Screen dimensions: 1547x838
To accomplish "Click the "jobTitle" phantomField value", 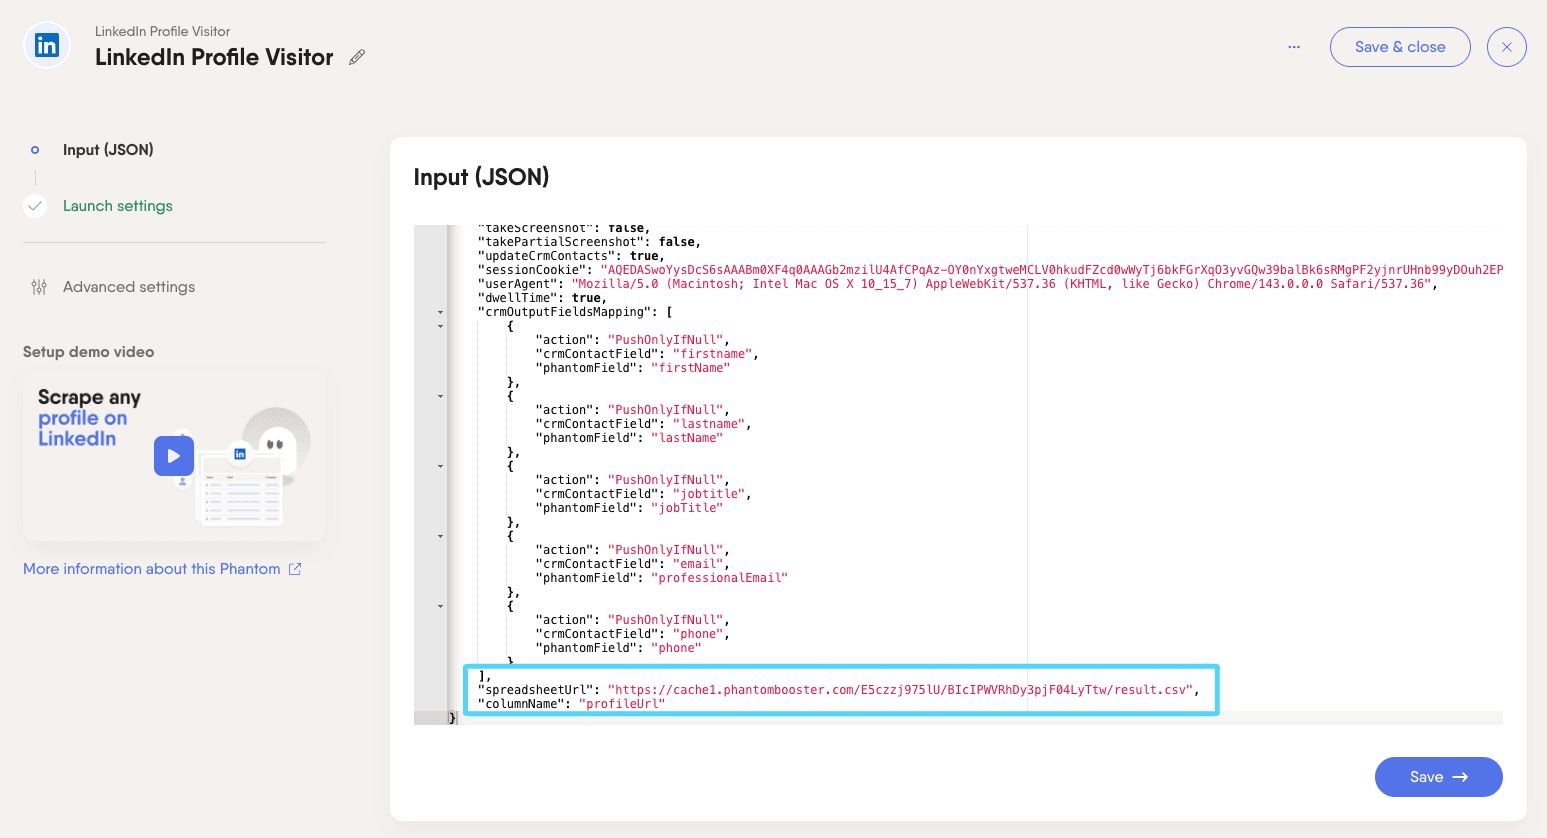I will pyautogui.click(x=686, y=508).
